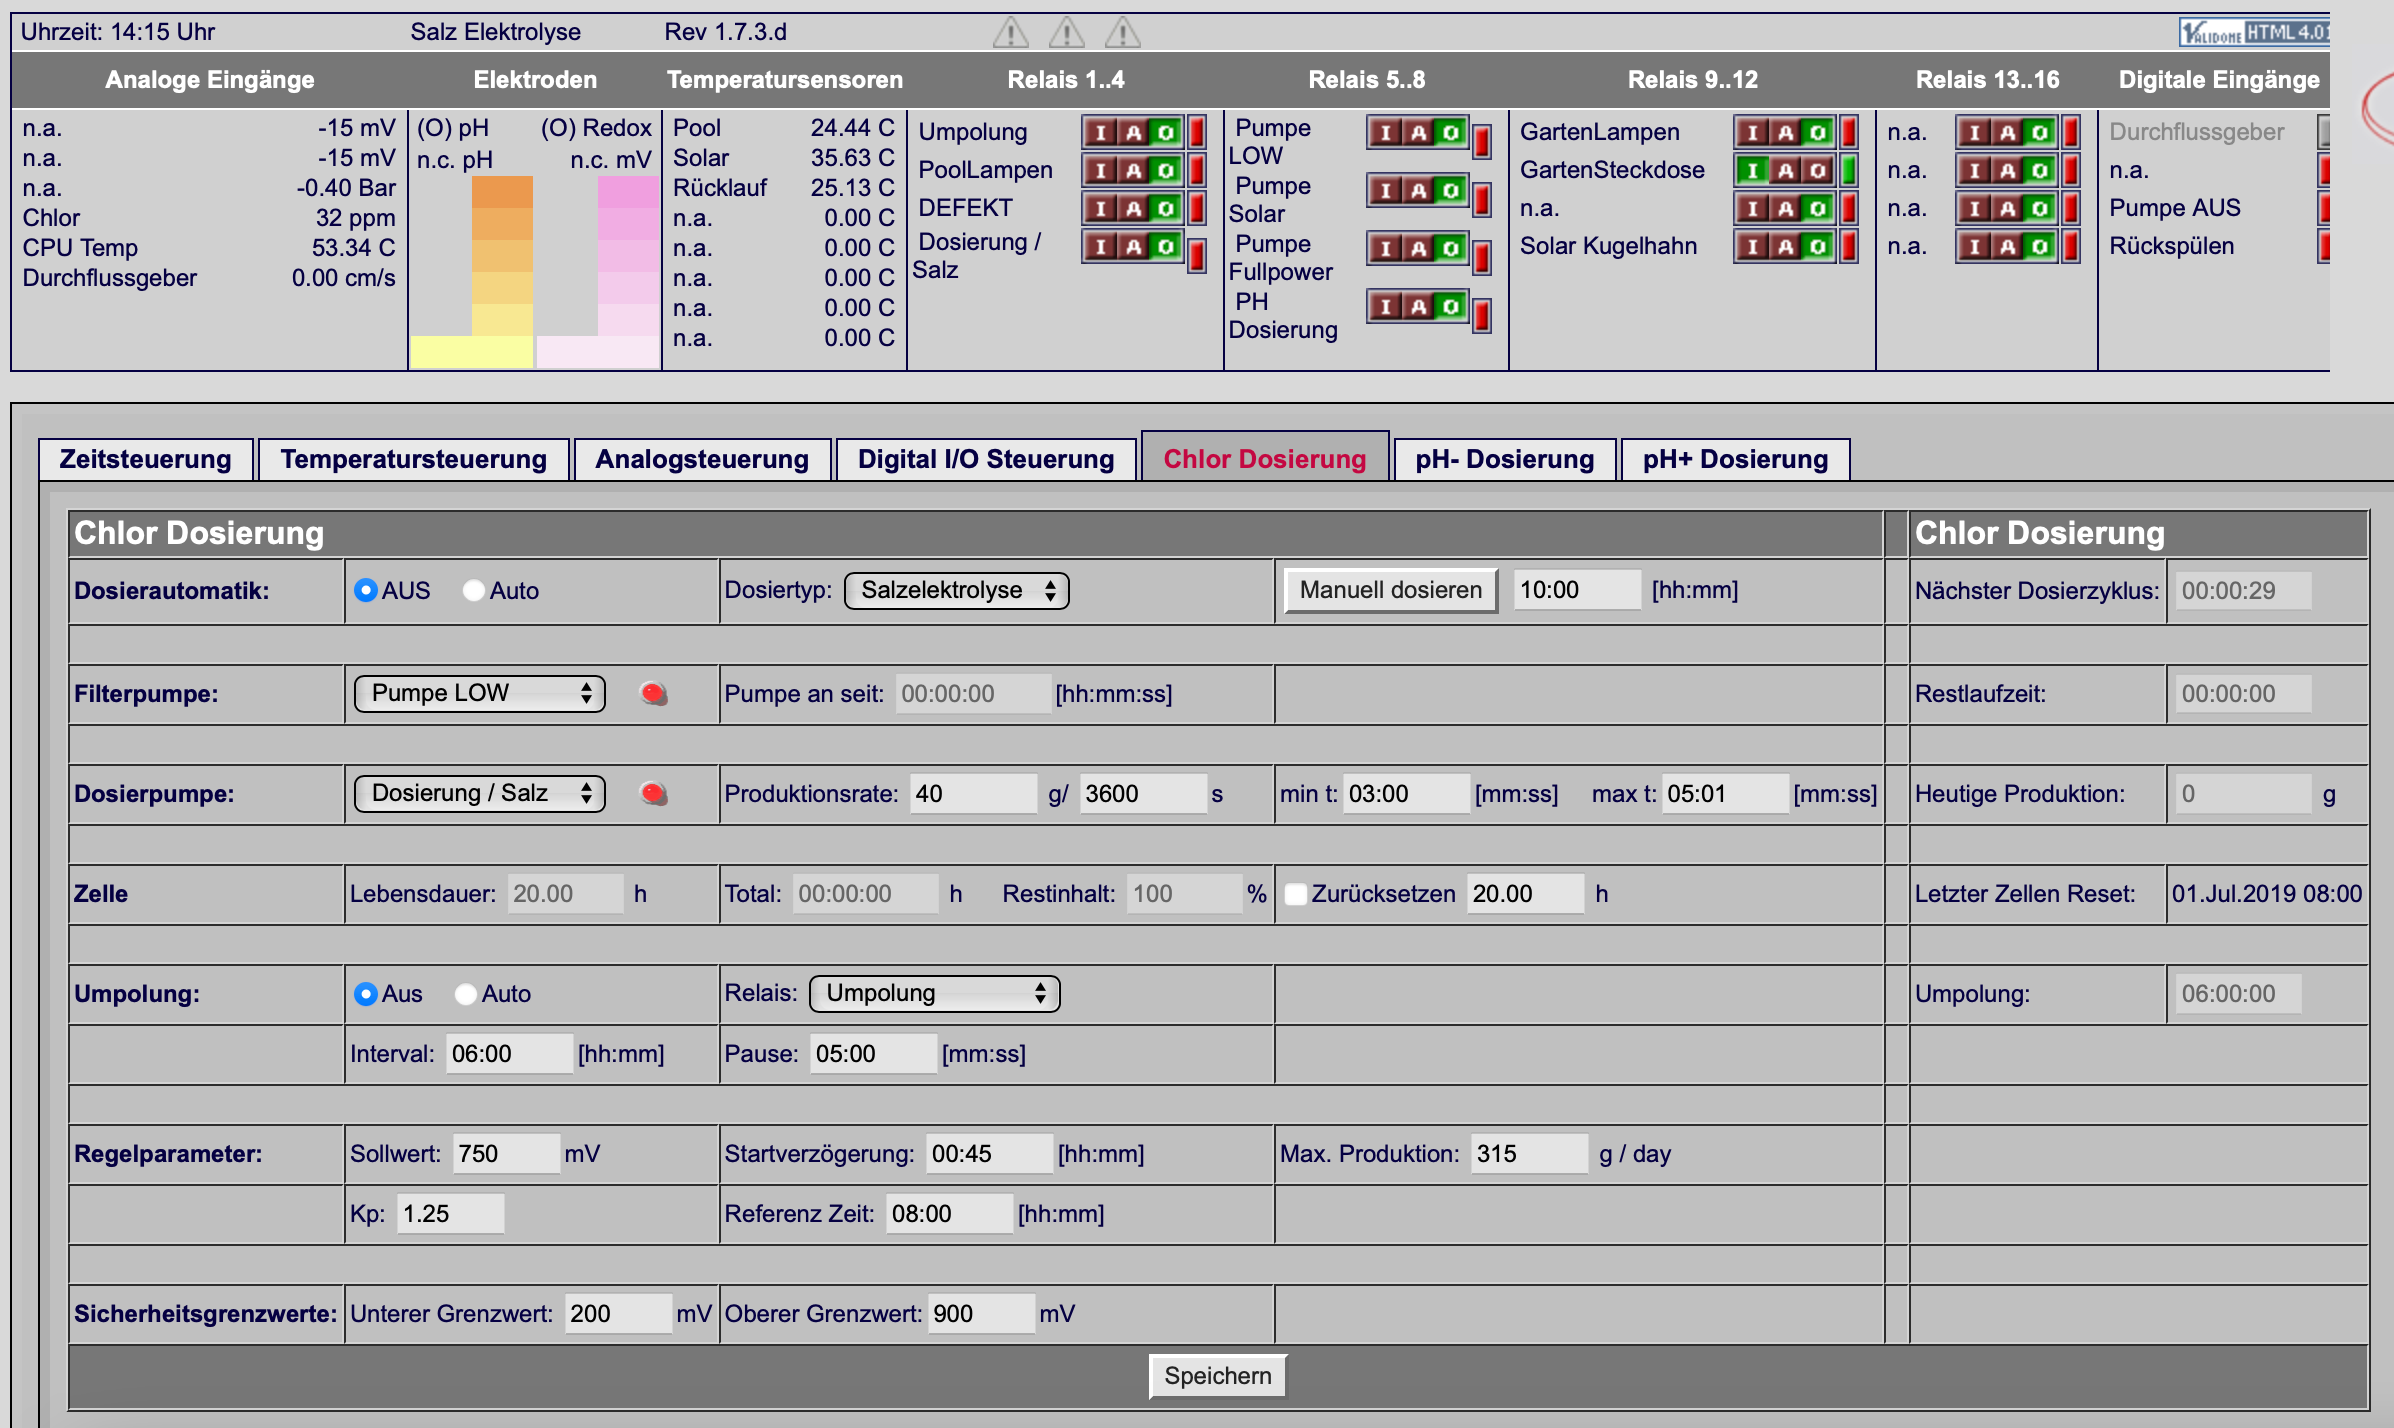Click the first warning triangle icon

click(1010, 33)
